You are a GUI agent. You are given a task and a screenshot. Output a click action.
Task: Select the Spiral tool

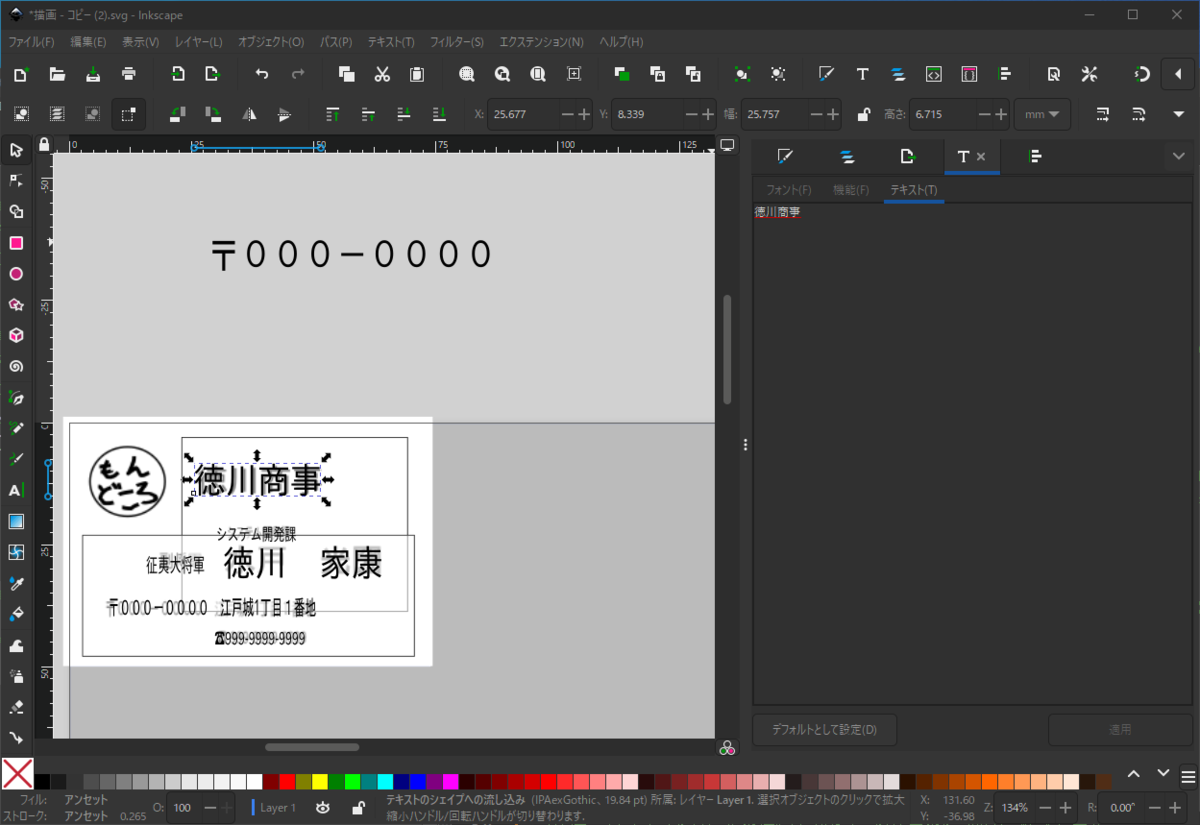(x=16, y=367)
